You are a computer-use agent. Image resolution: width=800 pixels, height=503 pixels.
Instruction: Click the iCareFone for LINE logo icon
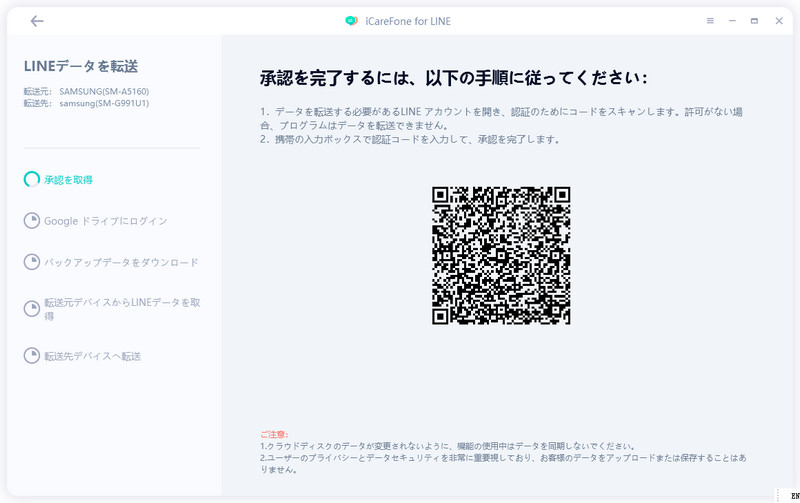(x=351, y=21)
